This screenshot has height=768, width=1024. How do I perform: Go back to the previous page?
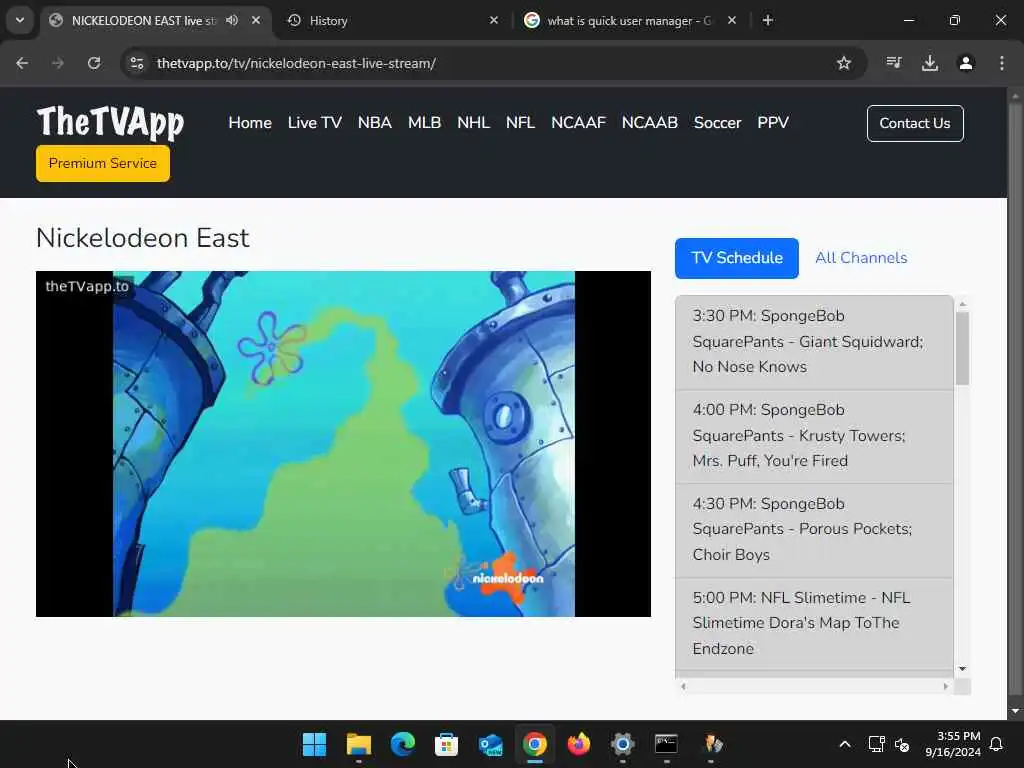click(x=22, y=63)
